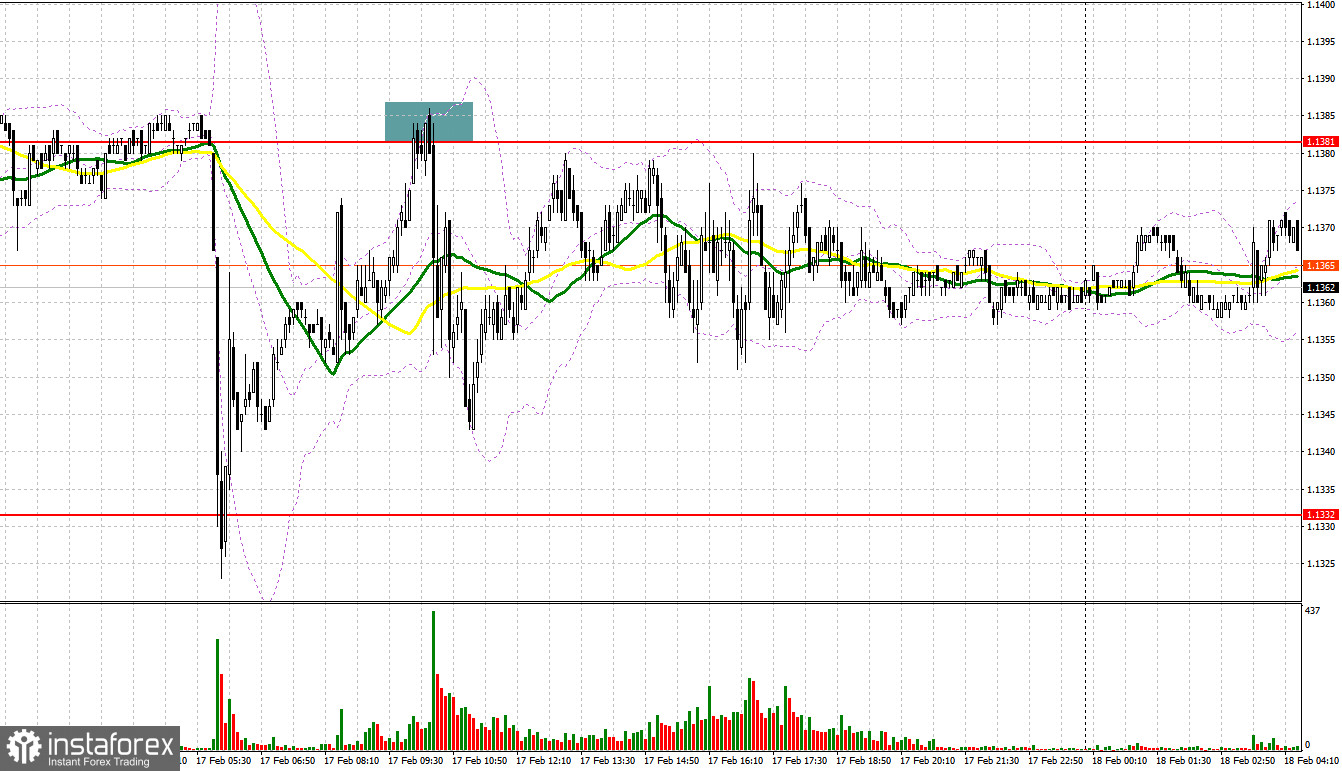This screenshot has height=771, width=1342.
Task: Click the 17 Feb 16:10 time label
Action: tap(734, 761)
